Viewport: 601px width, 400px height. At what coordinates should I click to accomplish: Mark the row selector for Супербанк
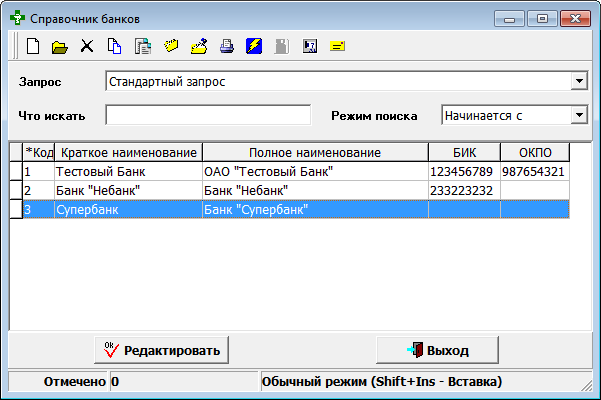click(x=16, y=209)
